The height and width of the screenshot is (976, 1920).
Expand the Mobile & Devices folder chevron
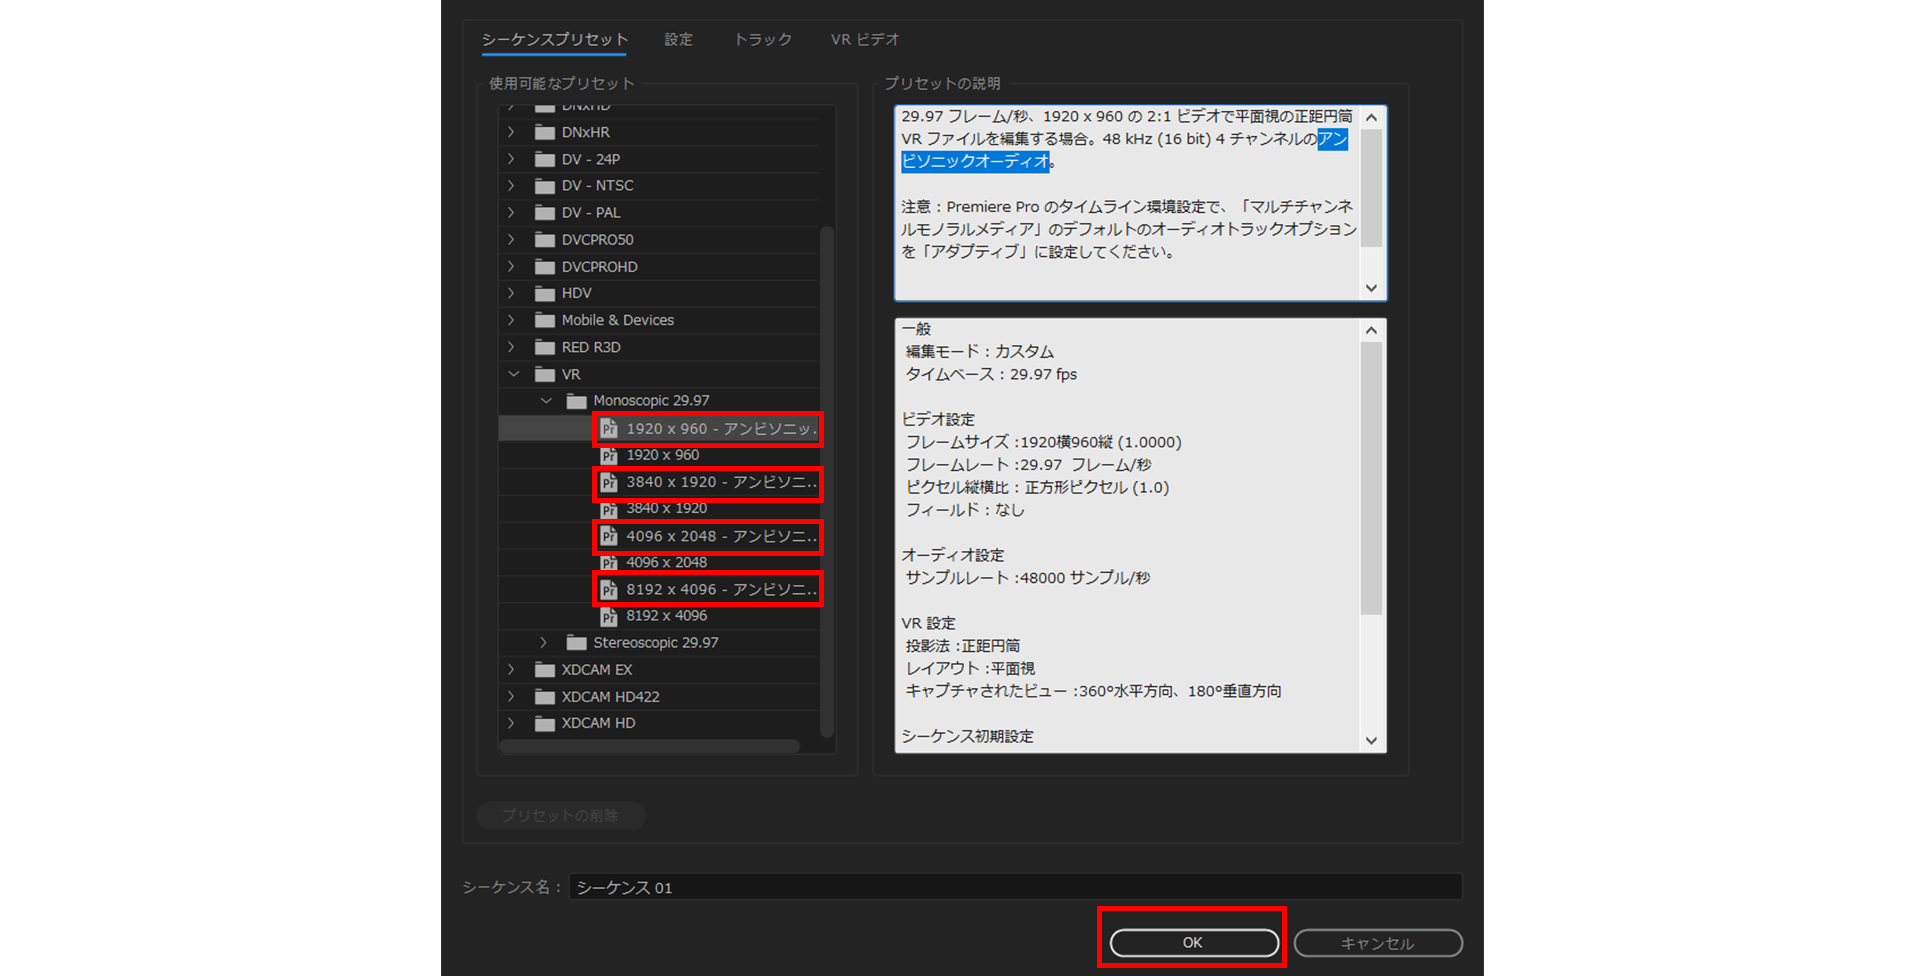click(512, 320)
